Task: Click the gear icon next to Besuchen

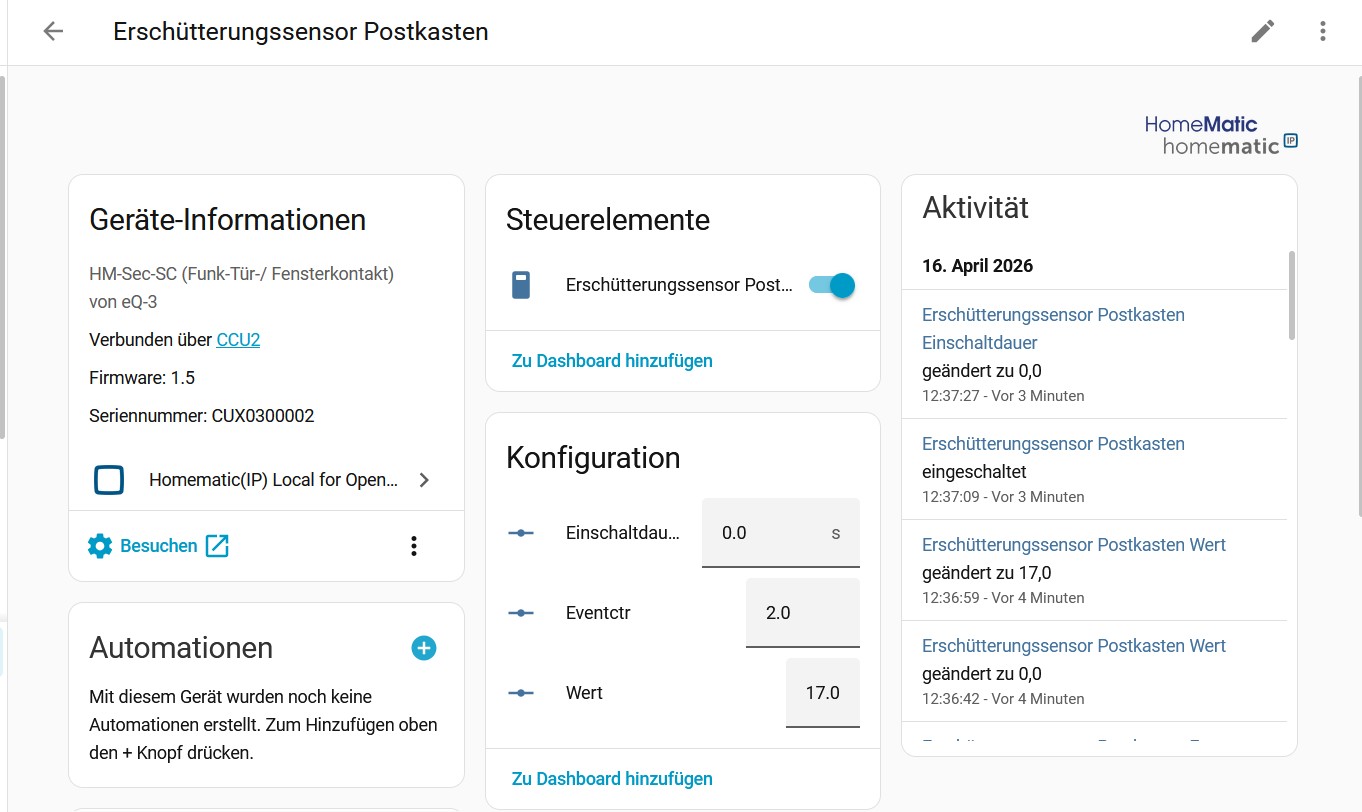Action: click(100, 546)
